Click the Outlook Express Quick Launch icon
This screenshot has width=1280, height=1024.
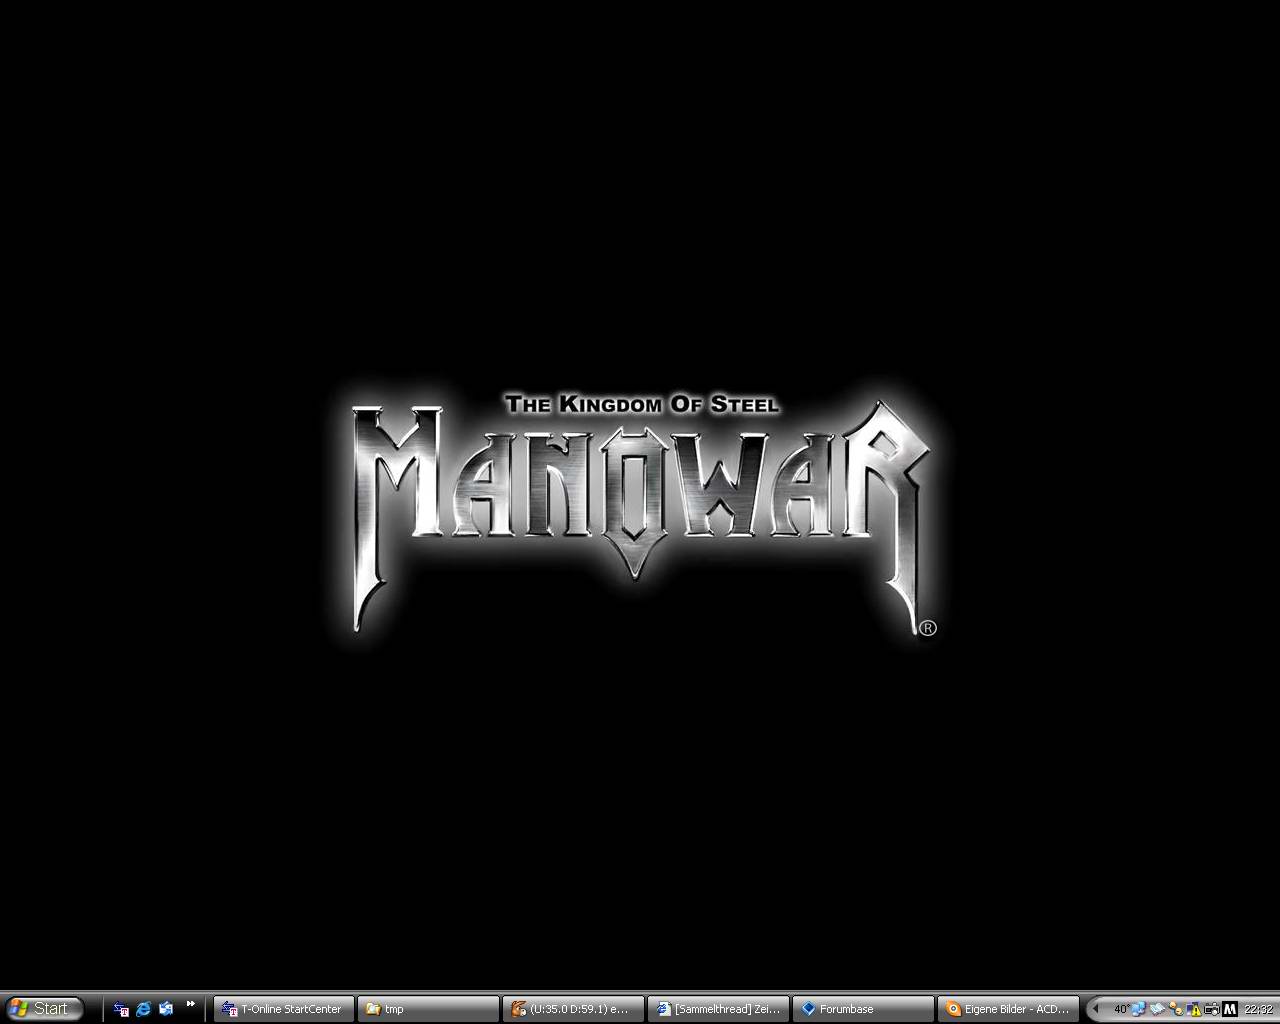coord(166,1009)
